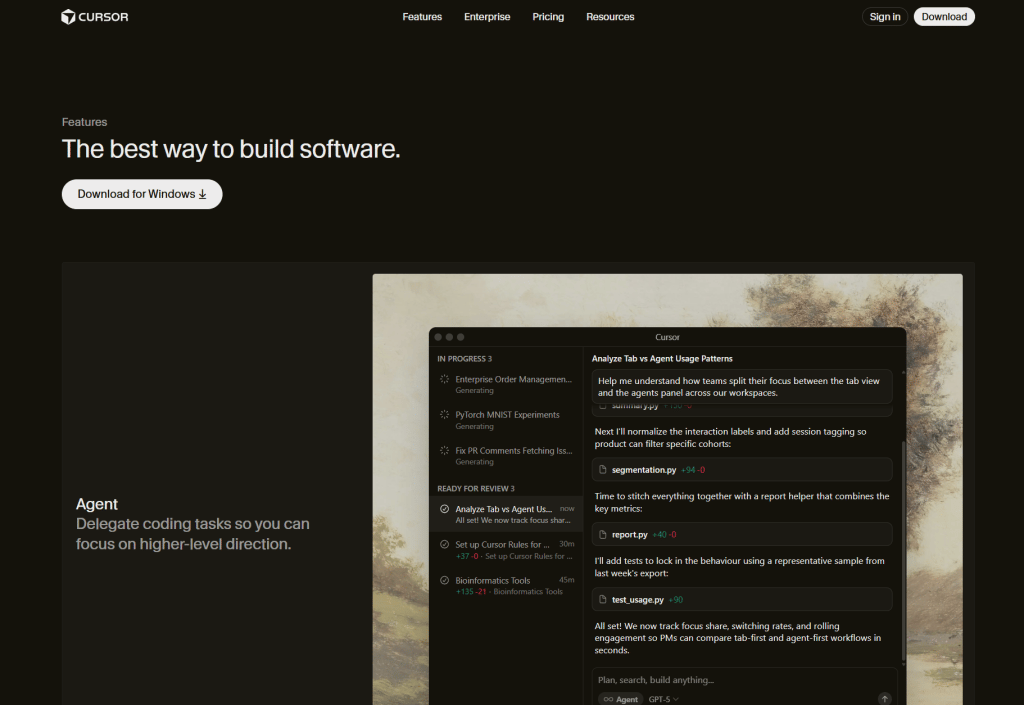Screen dimensions: 1024x705
Task: Click the 'Plan, search, build anything...' input
Action: pyautogui.click(x=743, y=680)
